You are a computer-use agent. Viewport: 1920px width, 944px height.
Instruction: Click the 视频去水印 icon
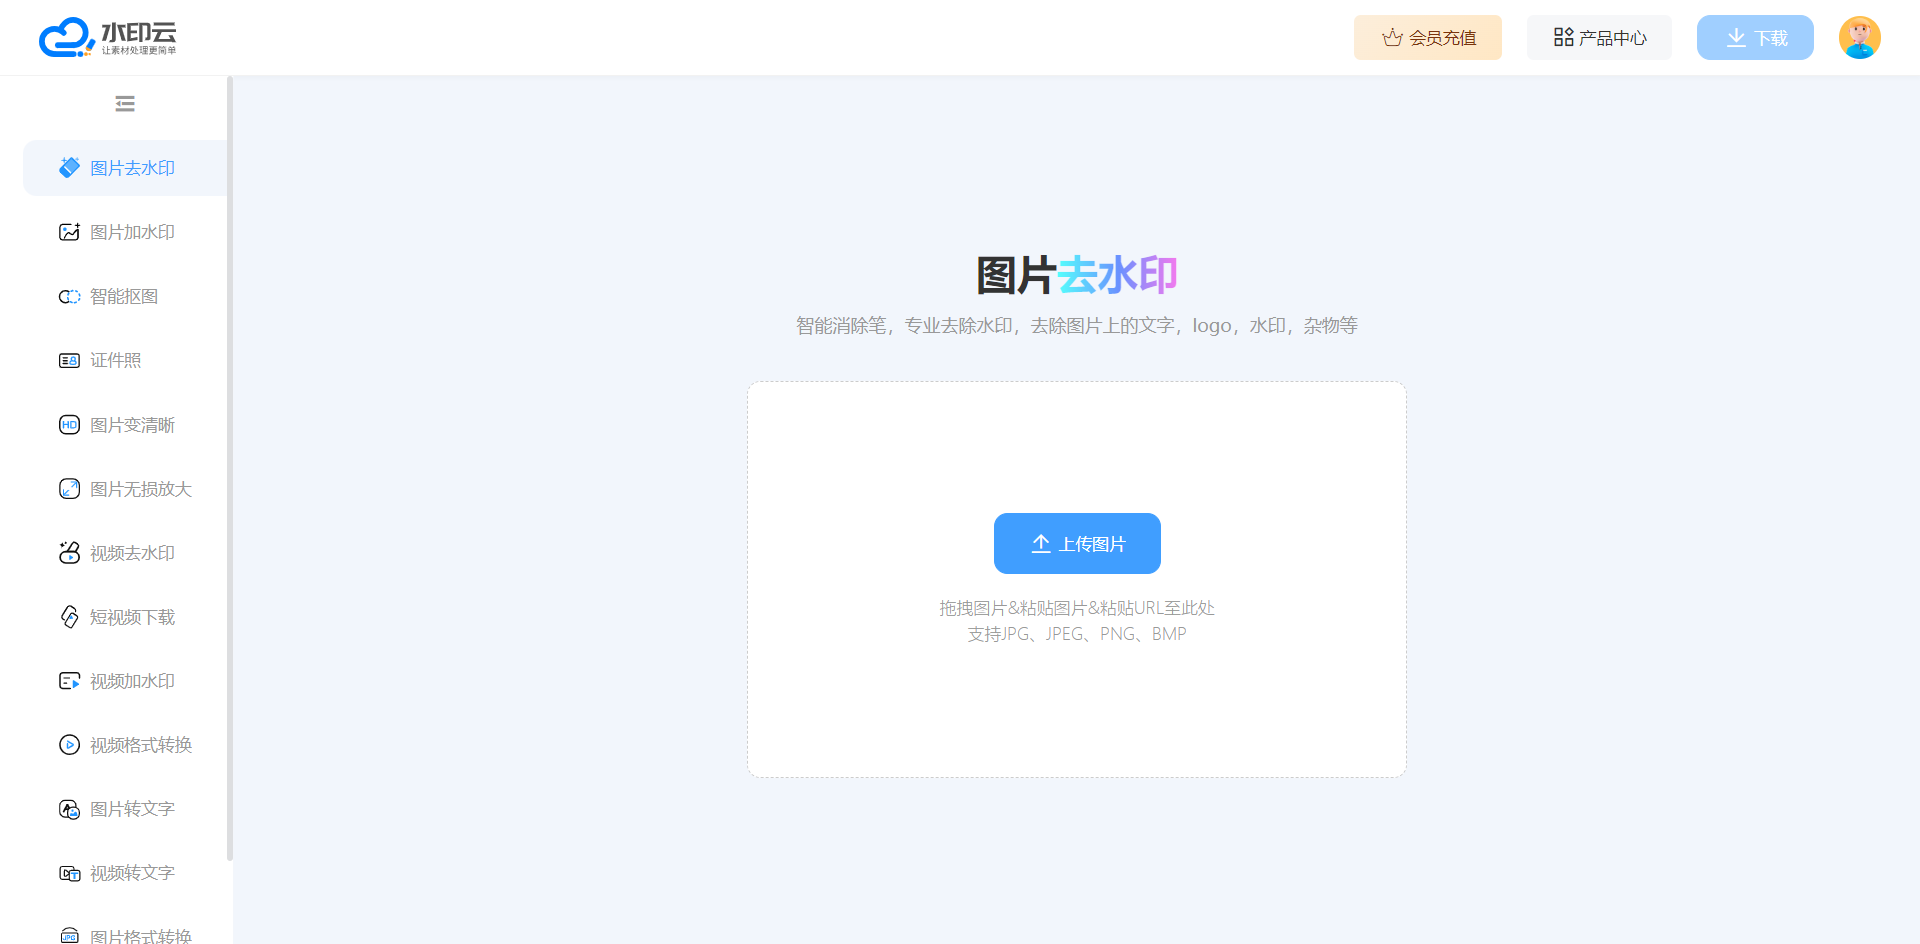[x=69, y=553]
